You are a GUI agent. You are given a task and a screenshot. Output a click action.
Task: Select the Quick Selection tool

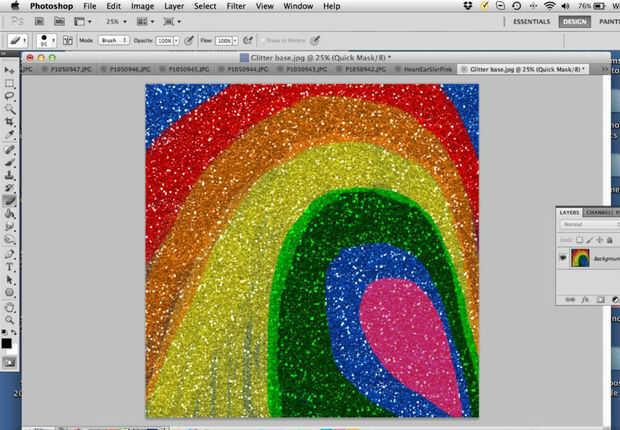[x=9, y=109]
